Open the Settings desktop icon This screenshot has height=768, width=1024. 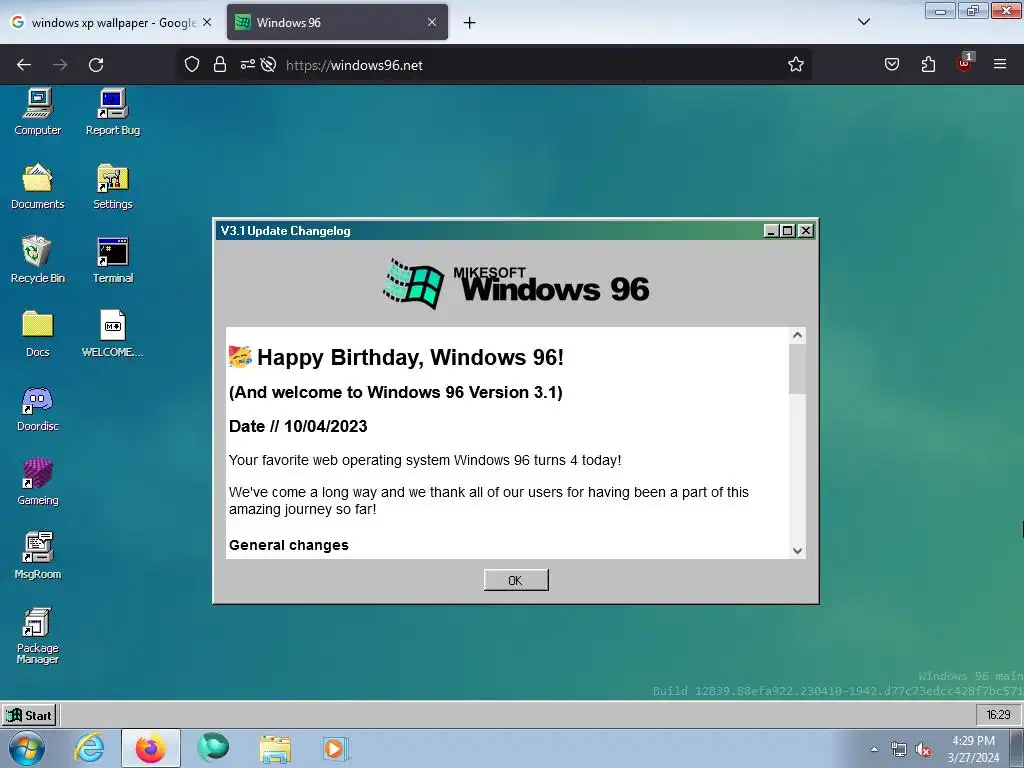point(113,186)
